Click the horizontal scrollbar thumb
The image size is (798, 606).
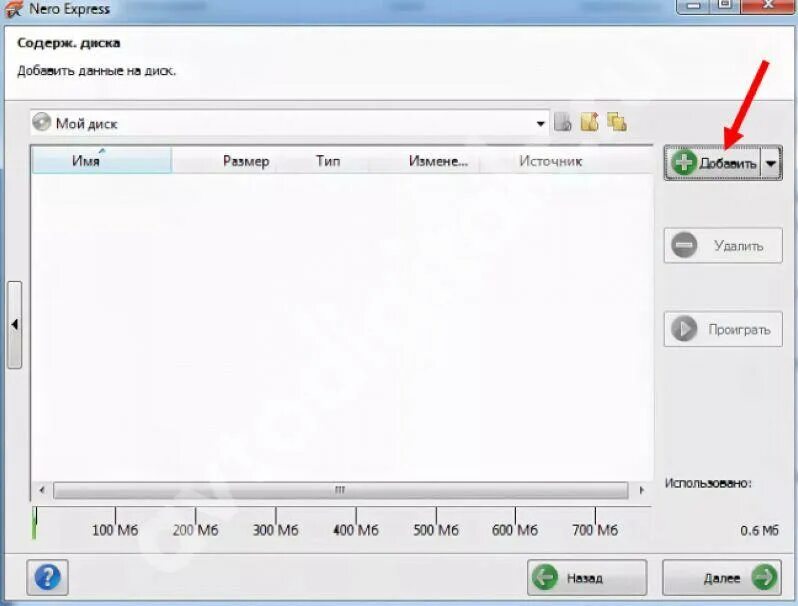[340, 490]
